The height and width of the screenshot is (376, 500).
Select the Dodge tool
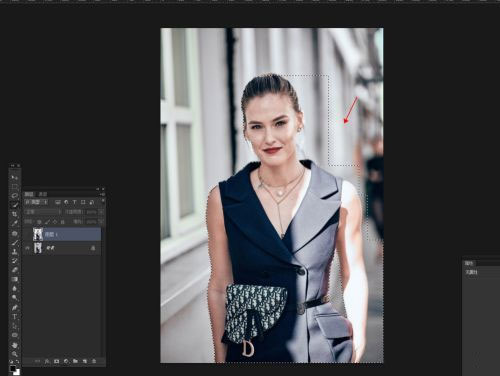tap(15, 298)
